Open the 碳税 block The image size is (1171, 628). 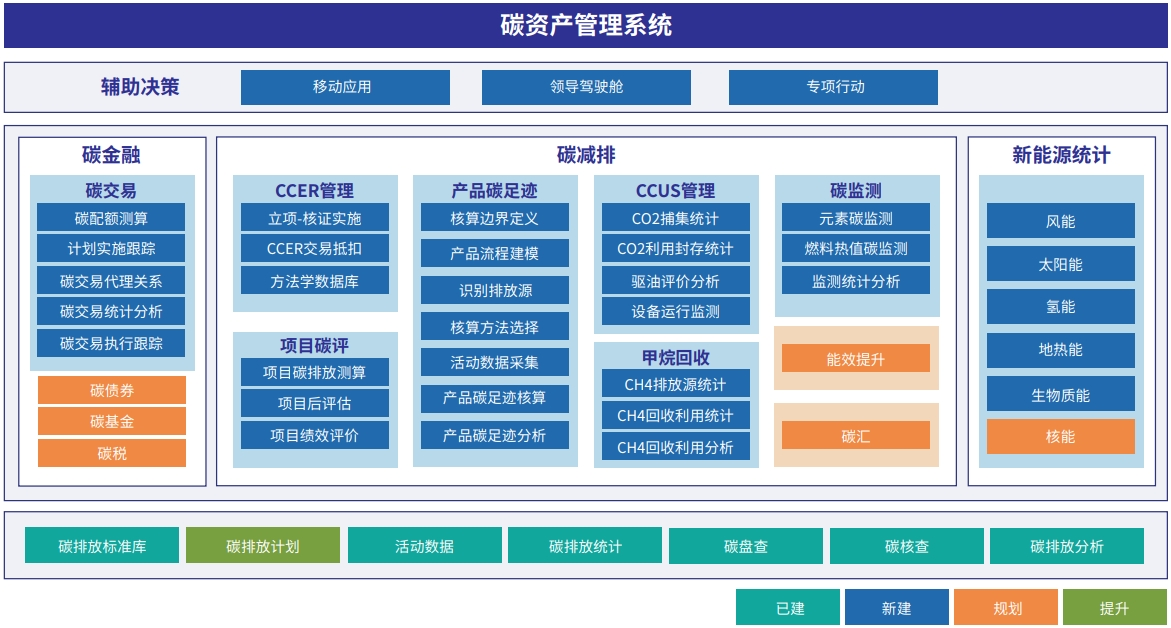point(112,453)
